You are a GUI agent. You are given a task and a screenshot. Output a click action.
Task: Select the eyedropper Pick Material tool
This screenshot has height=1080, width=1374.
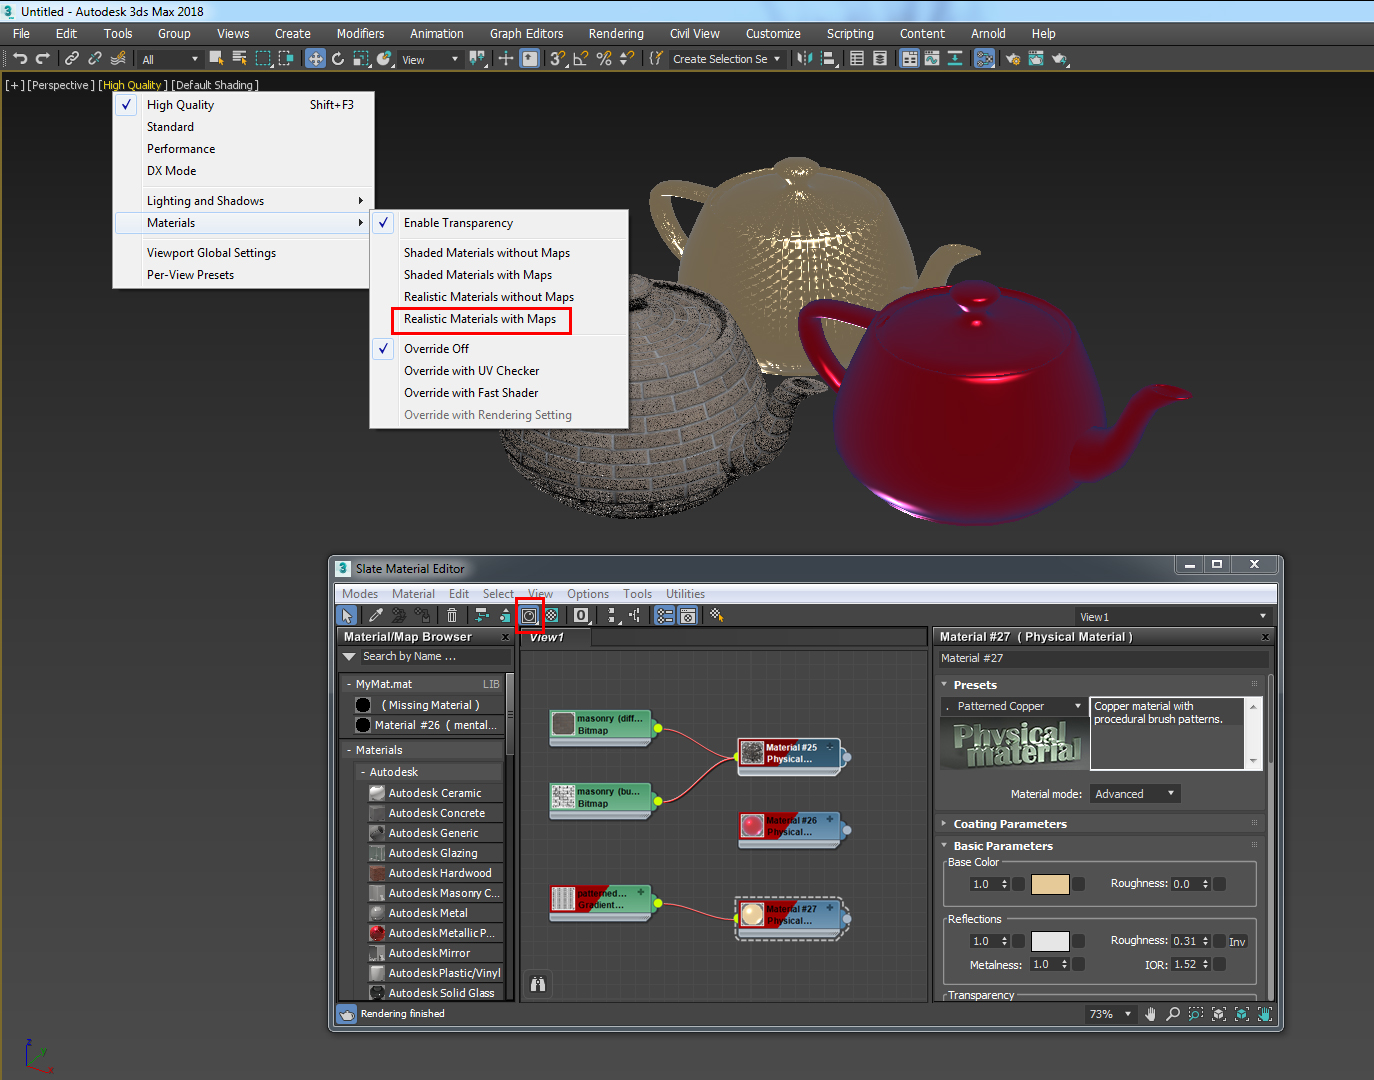tap(376, 616)
